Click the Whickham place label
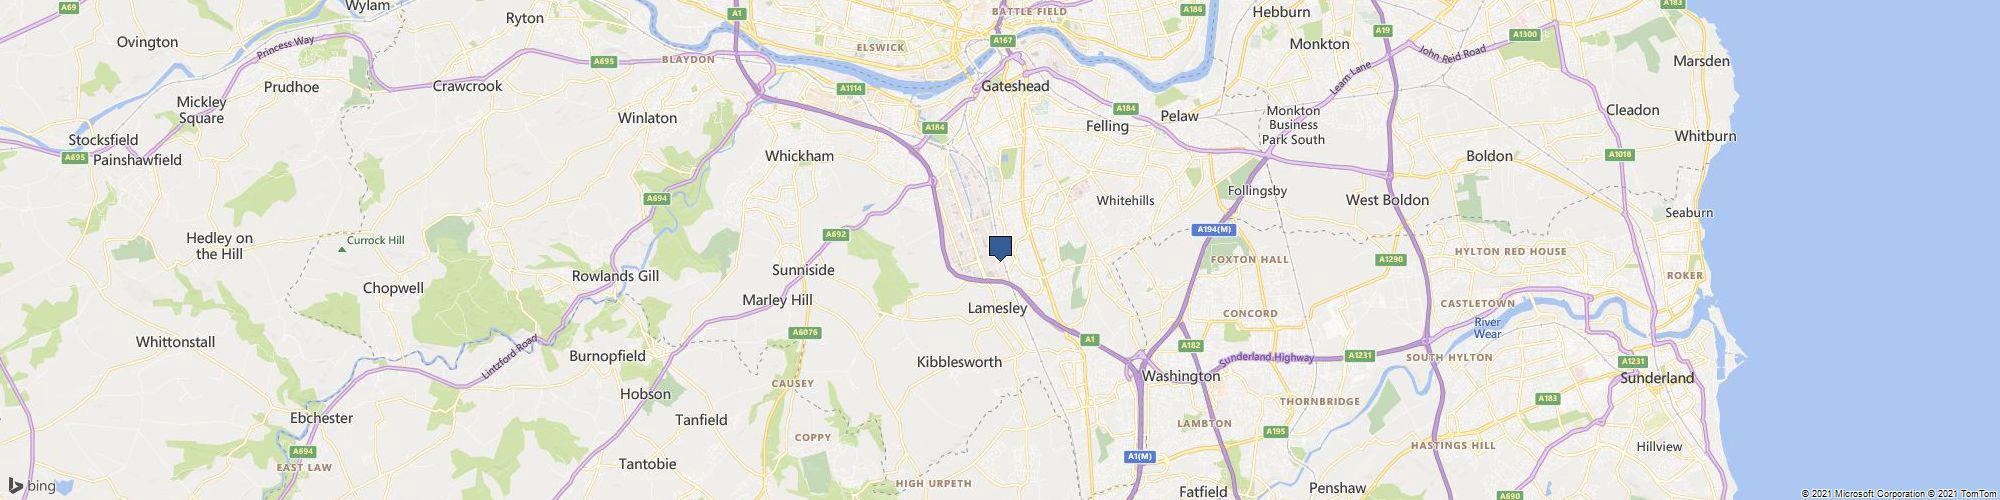 799,156
